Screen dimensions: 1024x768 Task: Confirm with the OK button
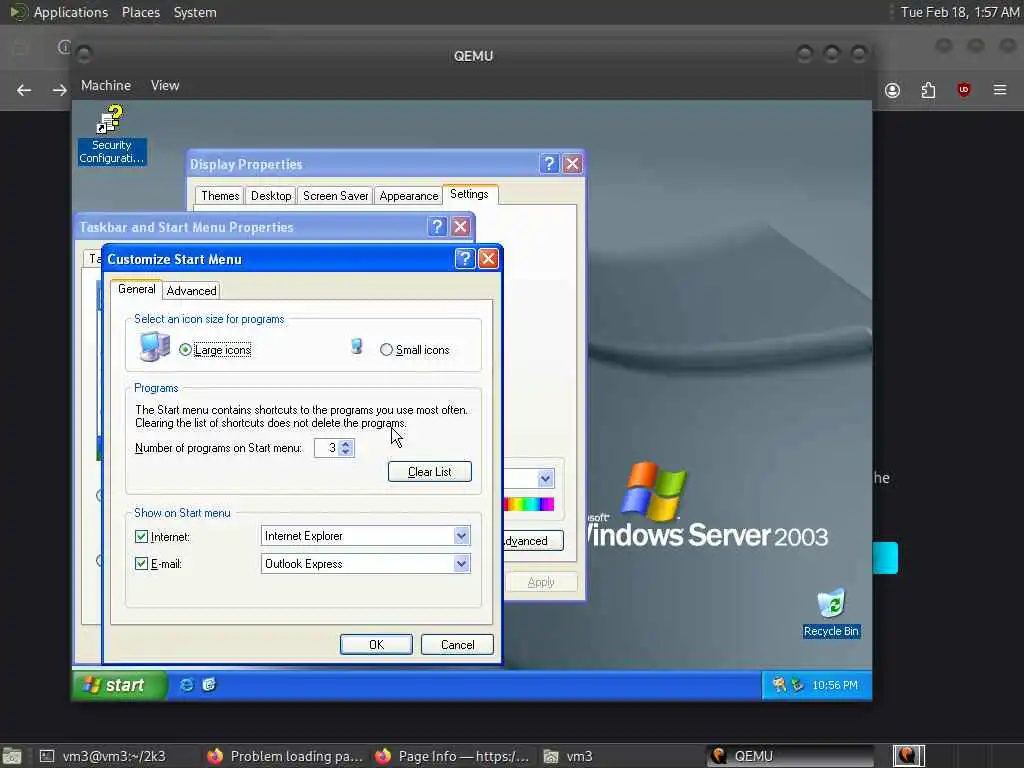click(376, 645)
